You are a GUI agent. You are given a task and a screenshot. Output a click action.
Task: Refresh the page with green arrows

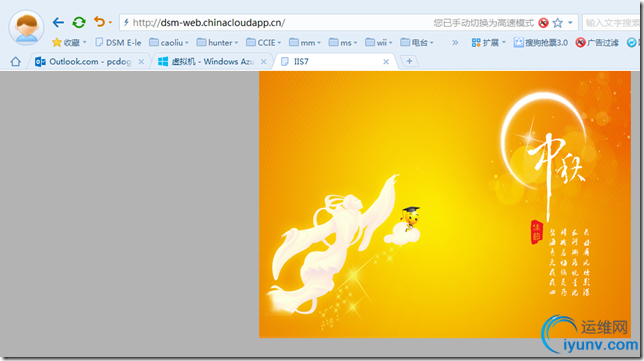click(x=79, y=22)
